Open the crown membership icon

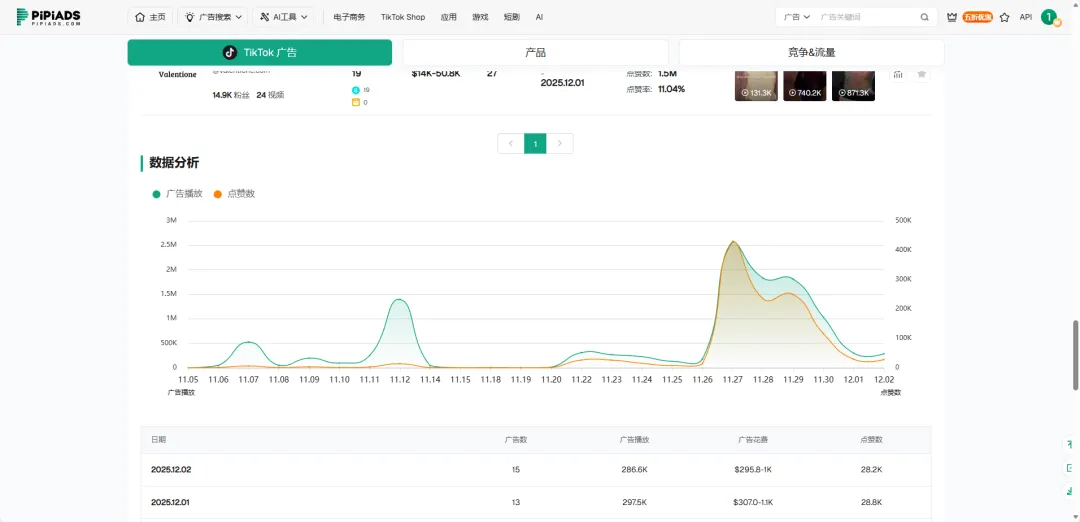pyautogui.click(x=951, y=17)
